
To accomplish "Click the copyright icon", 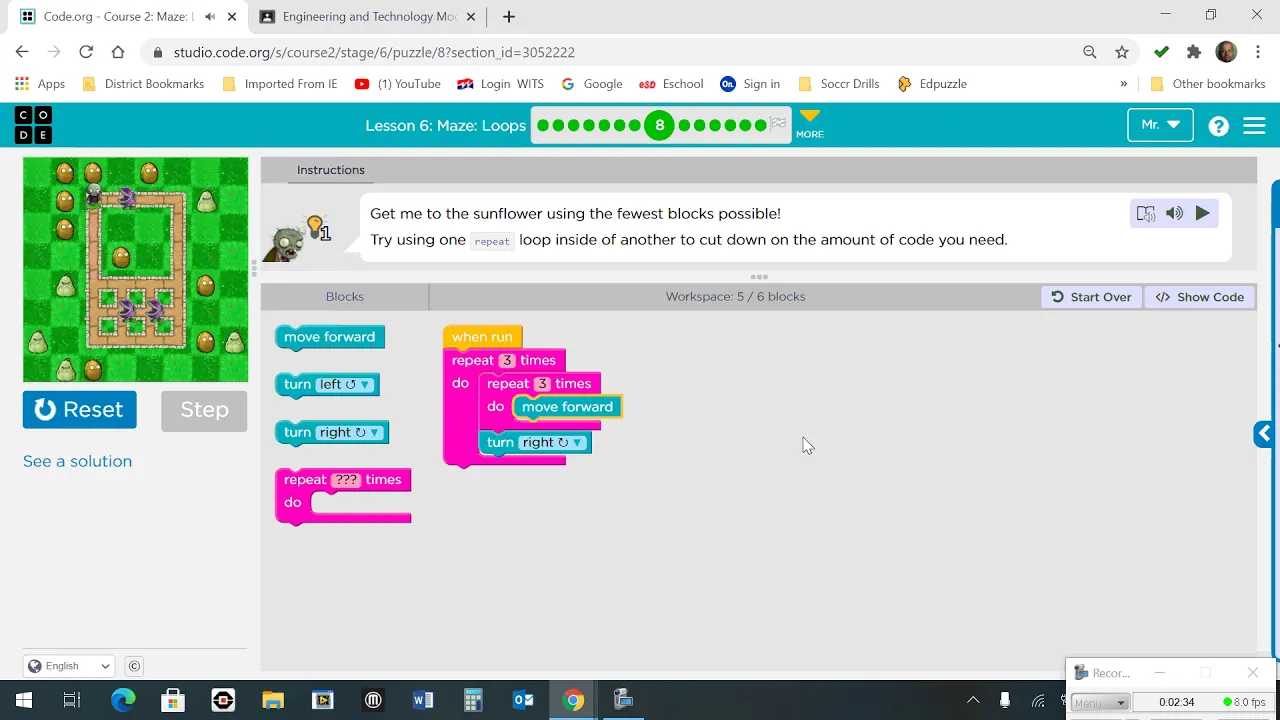I will pyautogui.click(x=134, y=666).
